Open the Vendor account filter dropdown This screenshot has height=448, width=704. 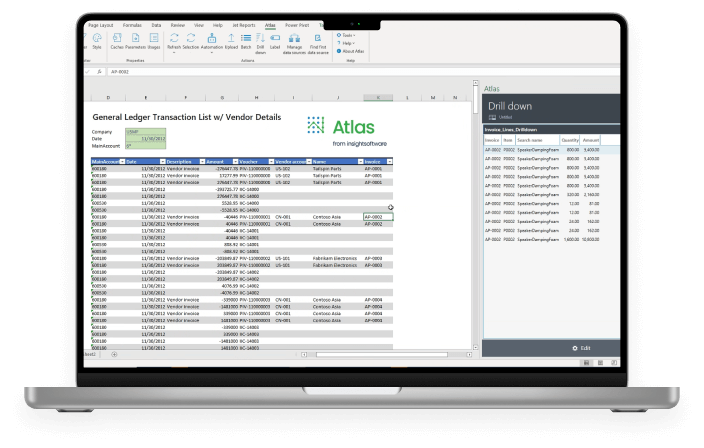(309, 162)
